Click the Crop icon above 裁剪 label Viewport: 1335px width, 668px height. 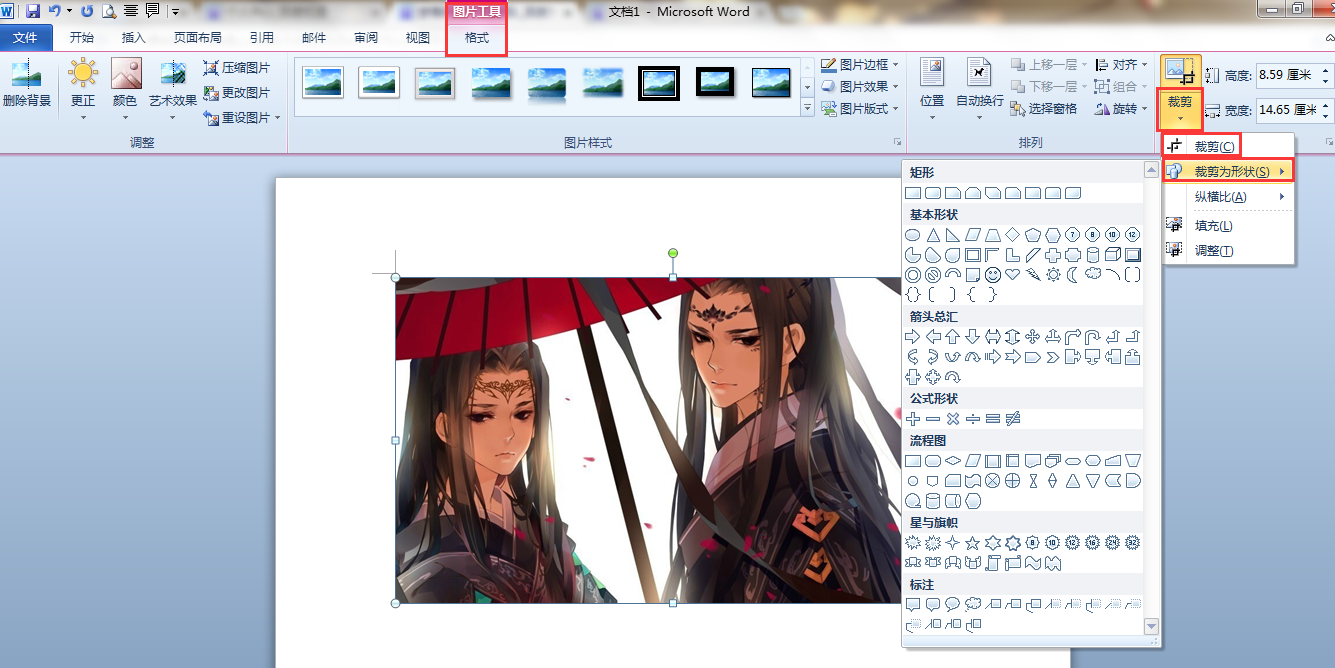1180,72
